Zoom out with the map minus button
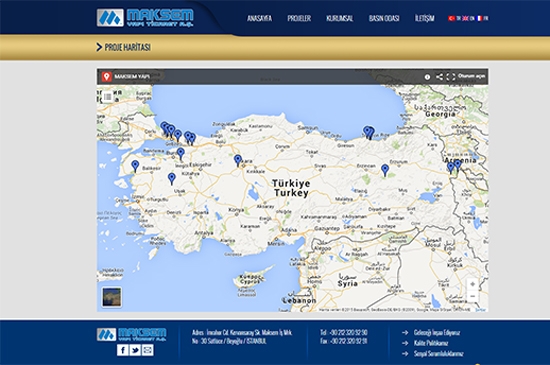 [472, 297]
